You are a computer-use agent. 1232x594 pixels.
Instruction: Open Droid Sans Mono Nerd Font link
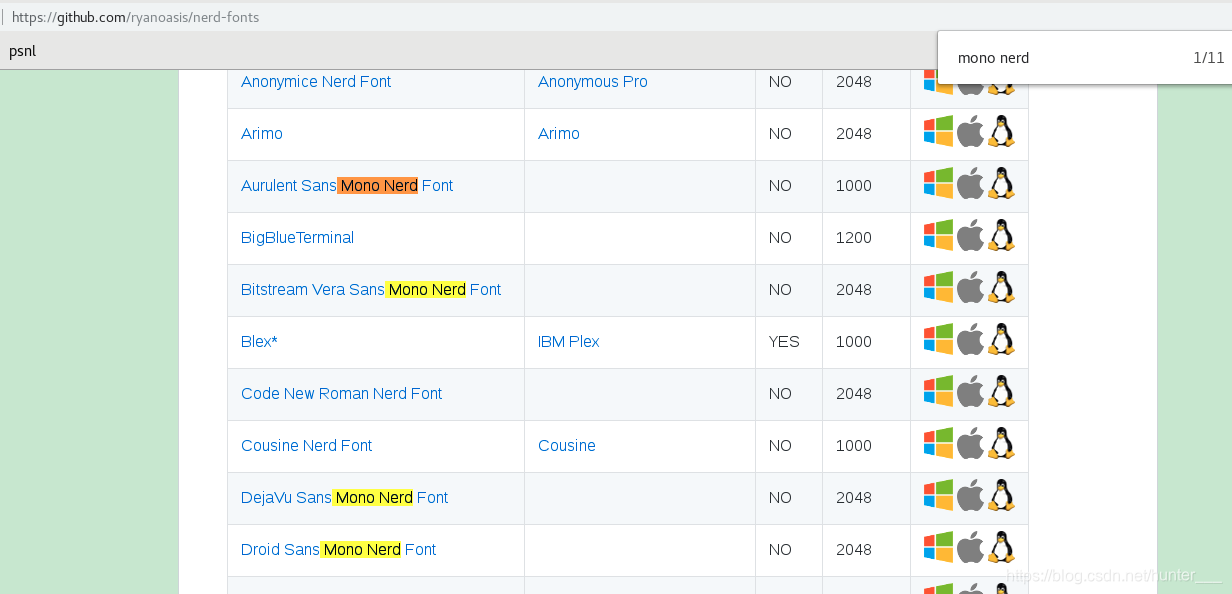click(339, 550)
